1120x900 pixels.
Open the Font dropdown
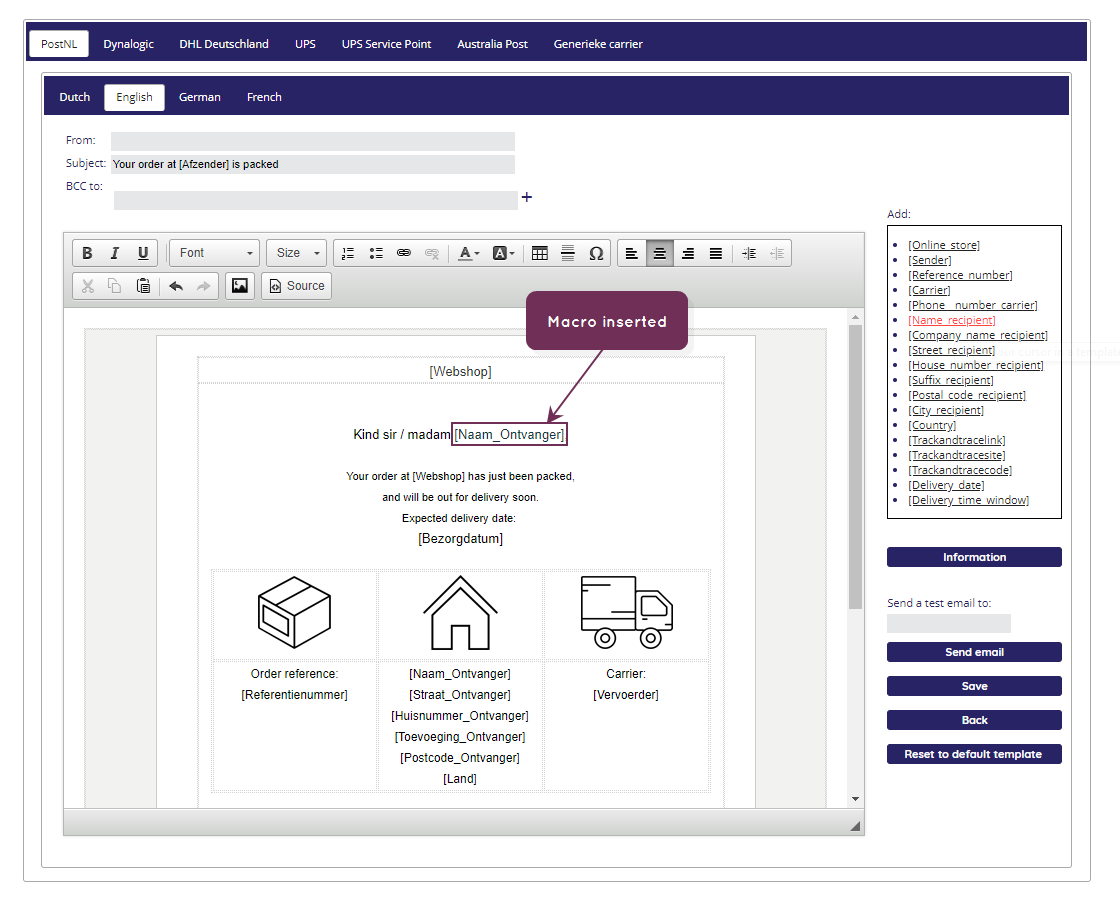(215, 253)
